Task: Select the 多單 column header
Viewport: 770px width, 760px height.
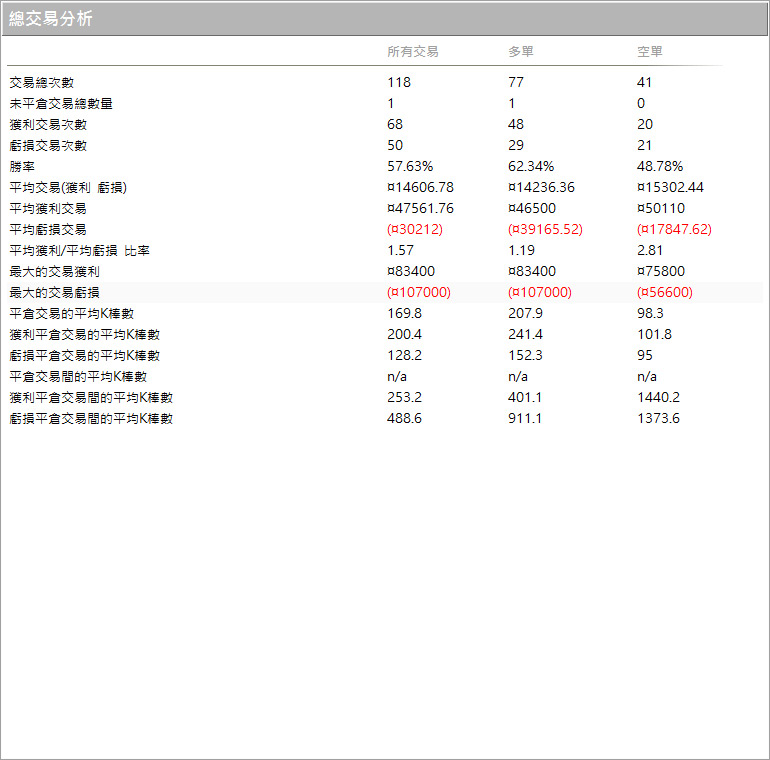Action: [521, 52]
